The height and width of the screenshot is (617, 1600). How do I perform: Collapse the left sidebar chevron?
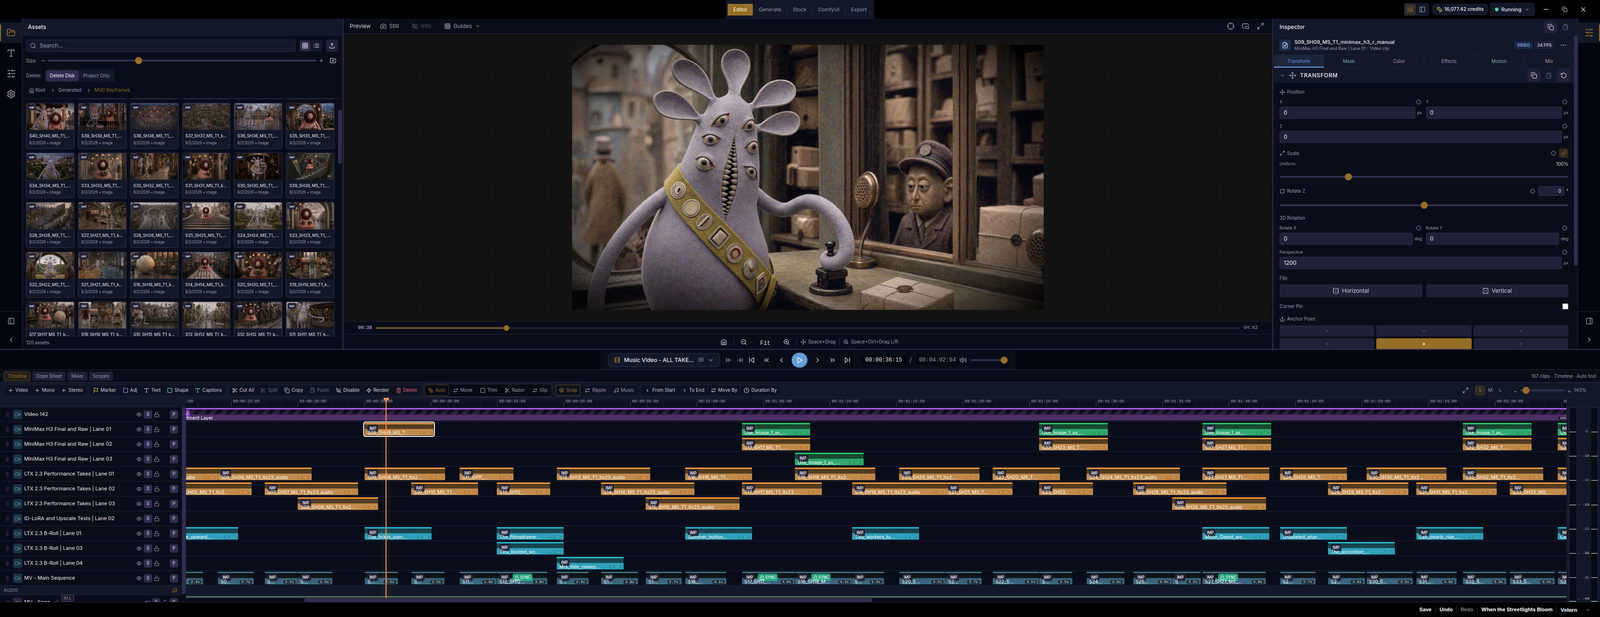(x=11, y=340)
